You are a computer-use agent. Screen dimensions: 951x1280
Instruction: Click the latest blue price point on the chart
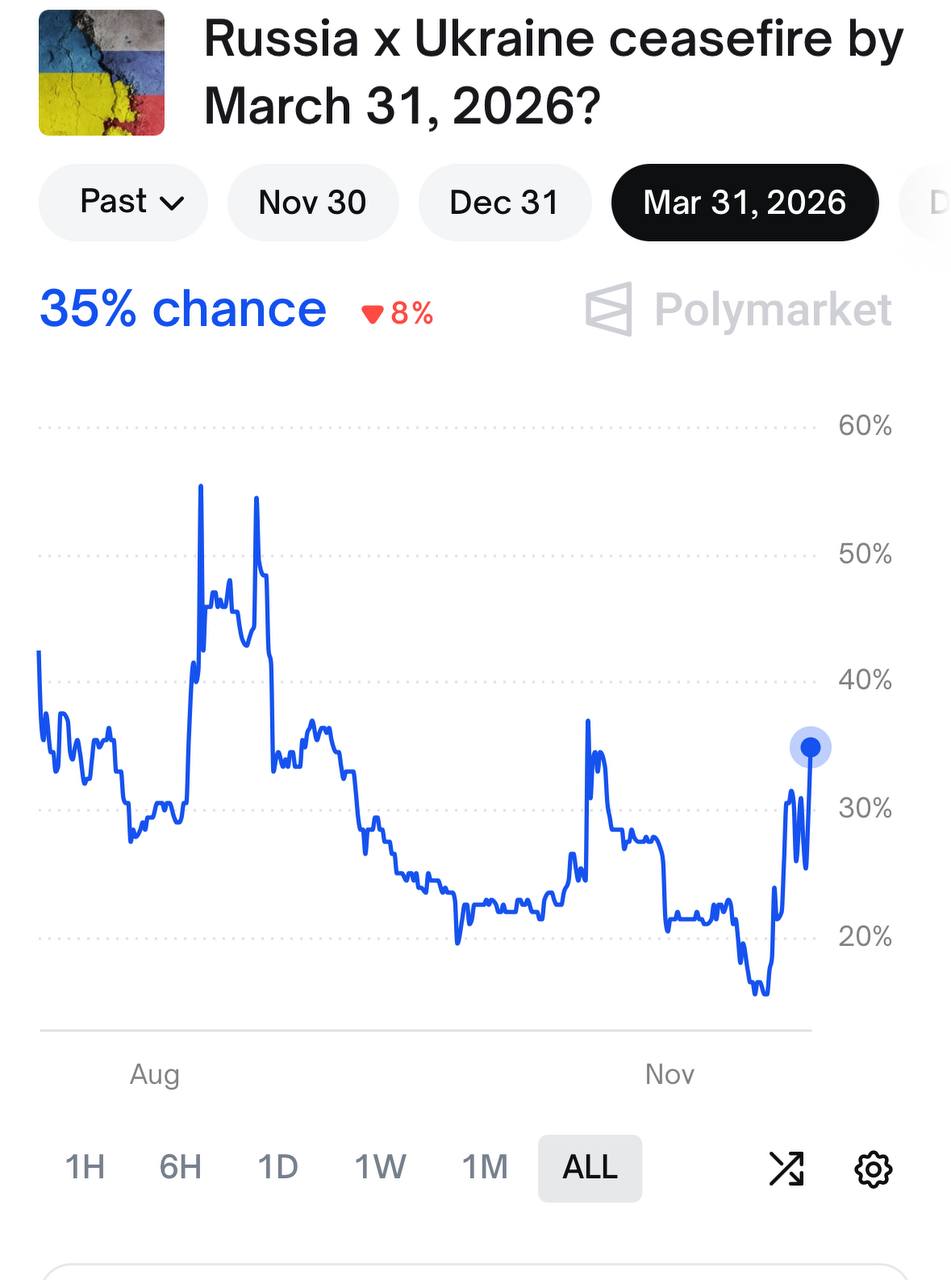coord(810,746)
